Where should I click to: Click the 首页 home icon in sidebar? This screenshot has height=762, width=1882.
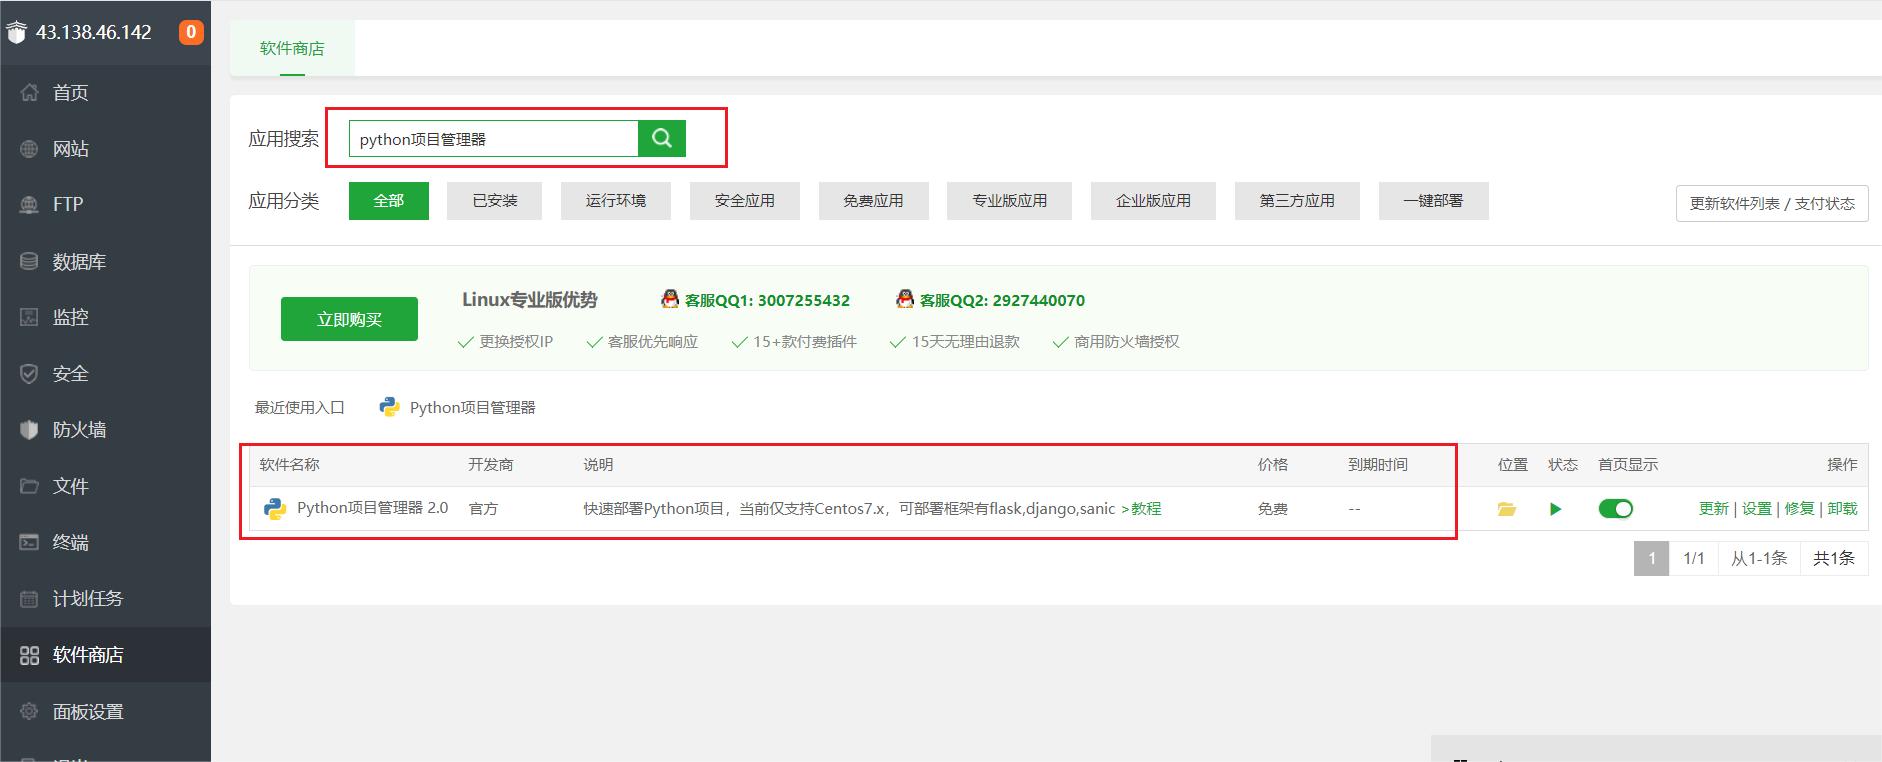pyautogui.click(x=30, y=92)
